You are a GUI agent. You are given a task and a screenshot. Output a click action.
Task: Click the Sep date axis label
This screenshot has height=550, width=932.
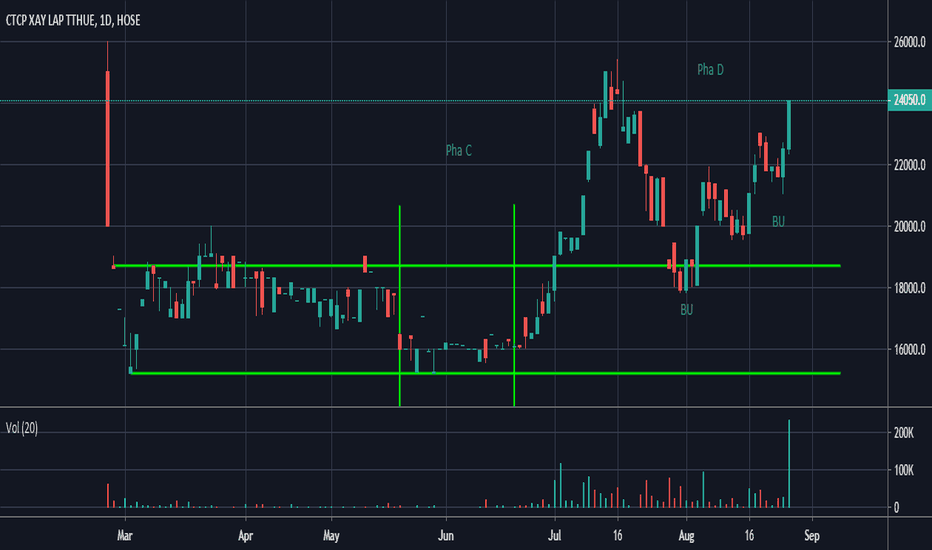coord(812,535)
